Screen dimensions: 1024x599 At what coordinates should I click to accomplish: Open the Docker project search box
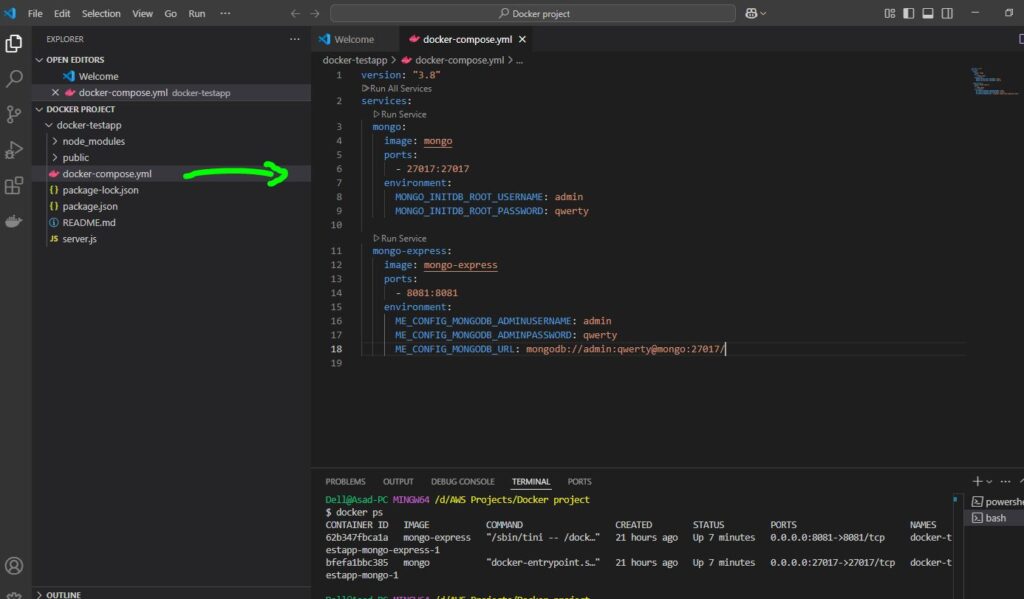point(533,13)
